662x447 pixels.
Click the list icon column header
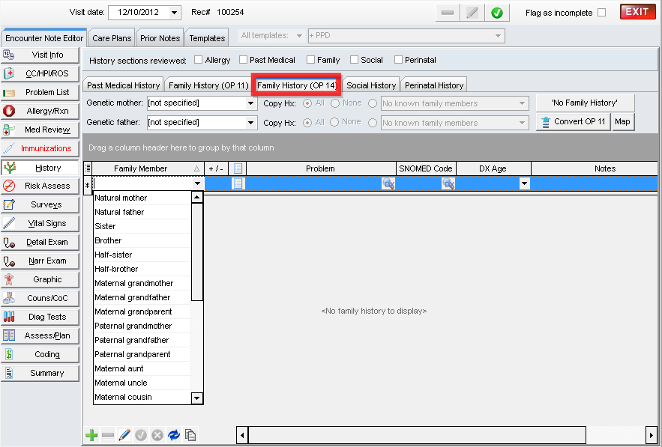coord(238,168)
